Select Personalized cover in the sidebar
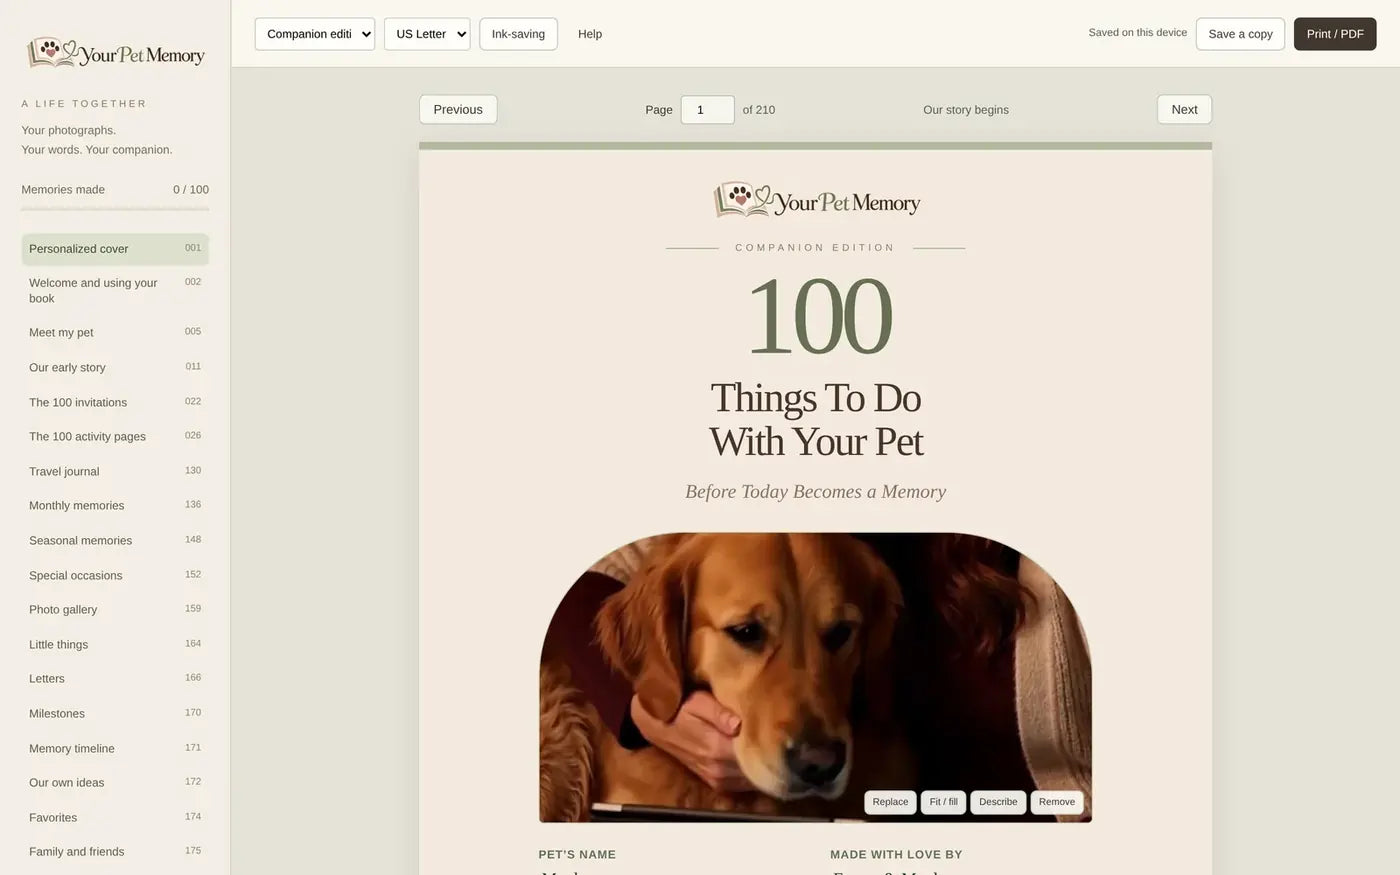 pos(115,249)
